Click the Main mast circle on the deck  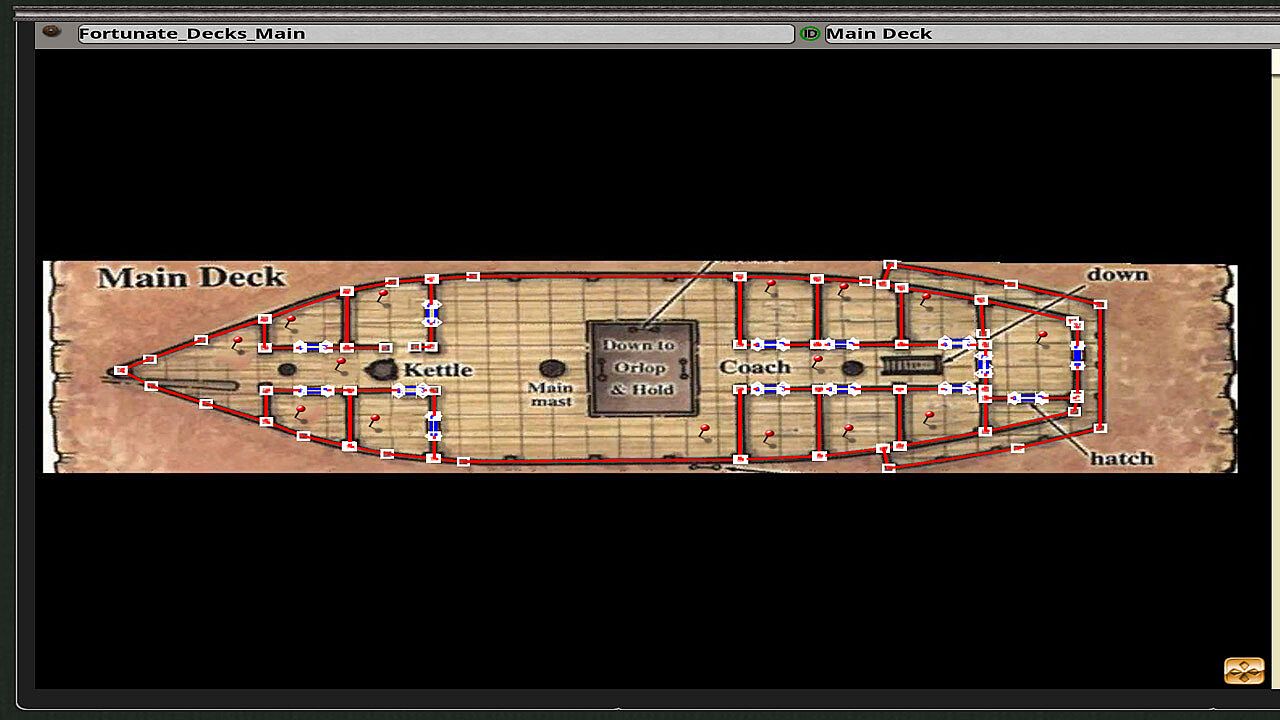pyautogui.click(x=551, y=369)
